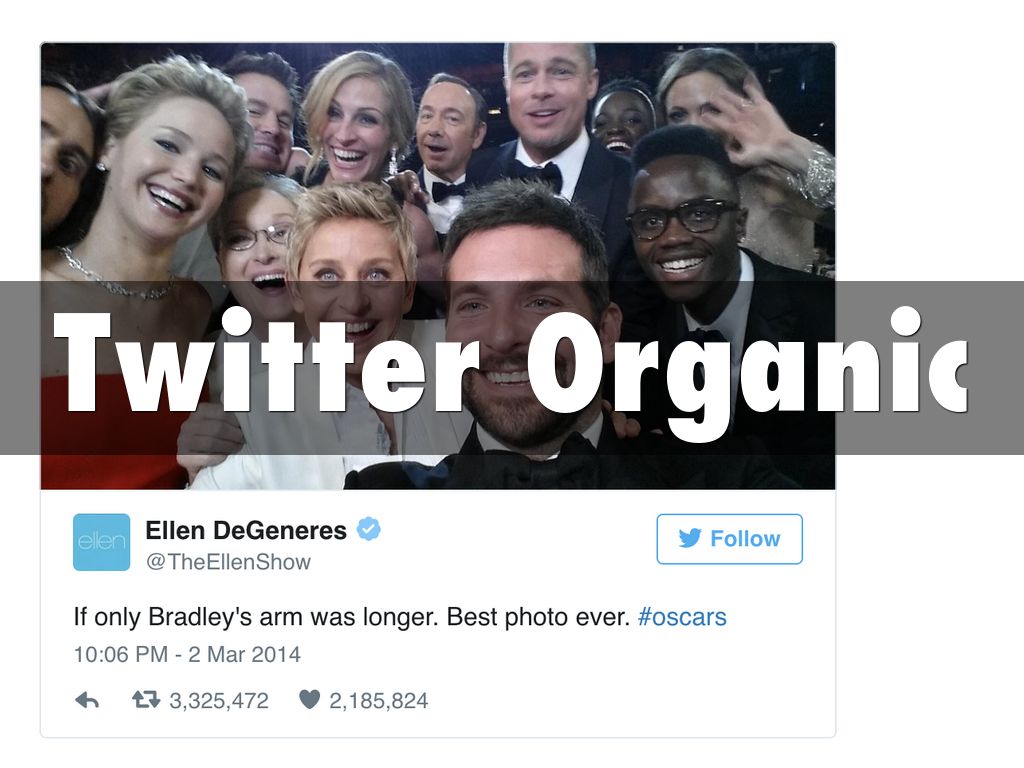The width and height of the screenshot is (1024, 768).
Task: Click the waving hand in the photo
Action: (764, 128)
